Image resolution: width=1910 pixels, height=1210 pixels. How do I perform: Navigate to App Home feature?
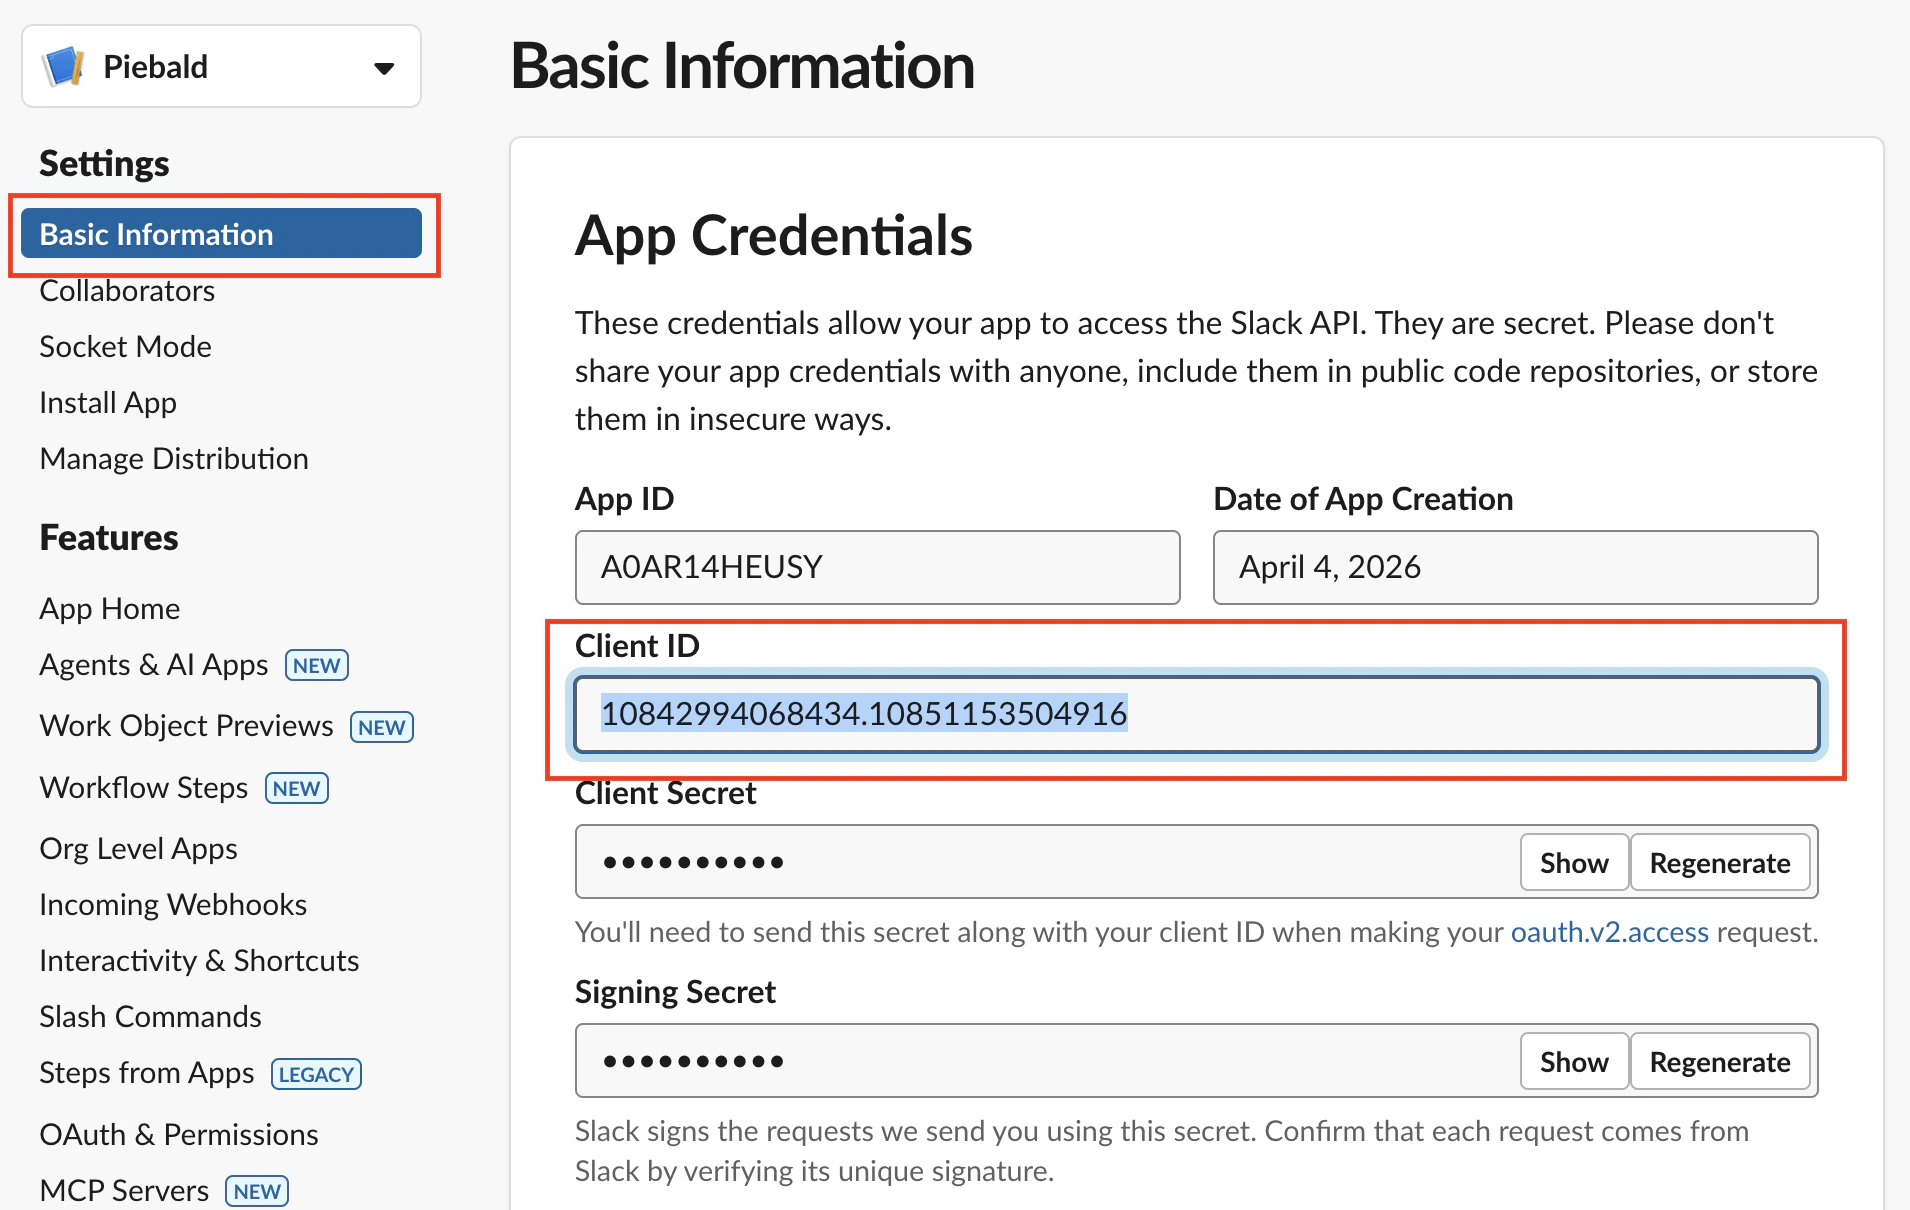[x=110, y=609]
